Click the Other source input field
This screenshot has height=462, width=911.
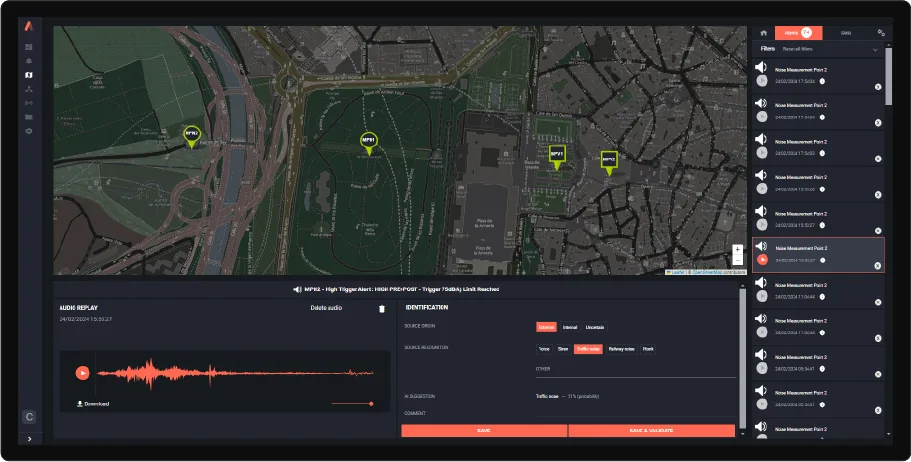pos(636,370)
